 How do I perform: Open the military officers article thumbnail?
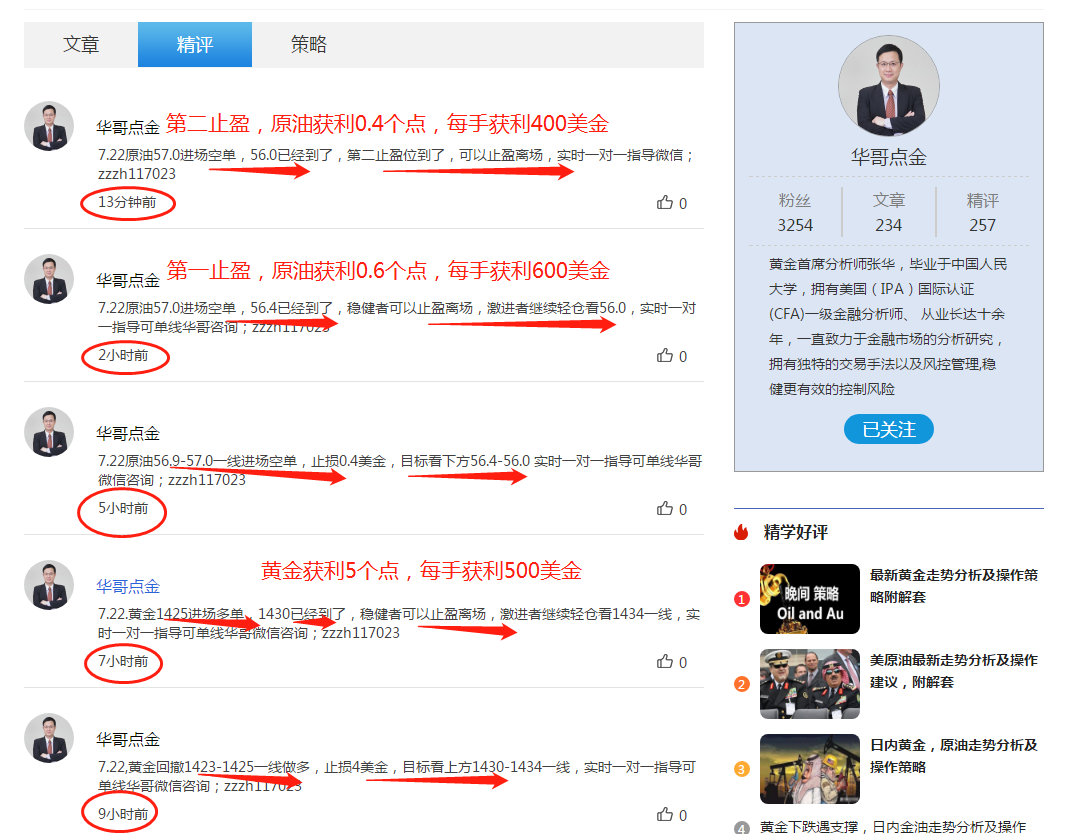810,684
